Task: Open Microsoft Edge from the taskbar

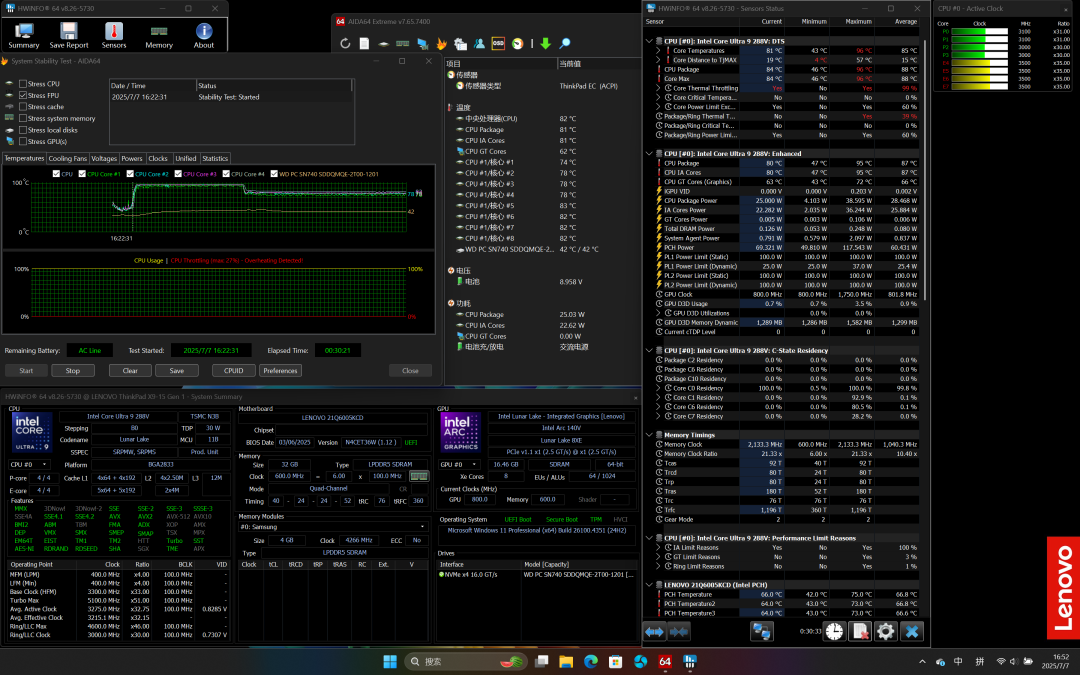Action: pos(591,661)
